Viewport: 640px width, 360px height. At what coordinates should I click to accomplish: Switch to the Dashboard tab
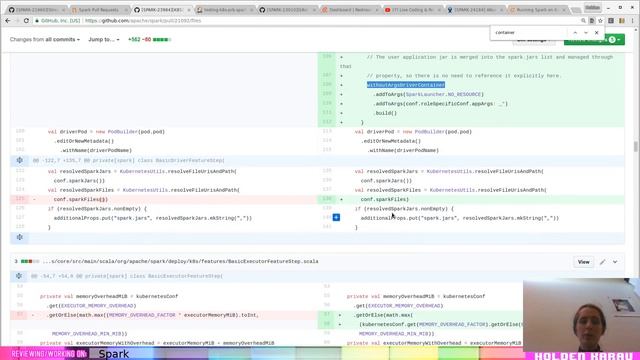(349, 9)
